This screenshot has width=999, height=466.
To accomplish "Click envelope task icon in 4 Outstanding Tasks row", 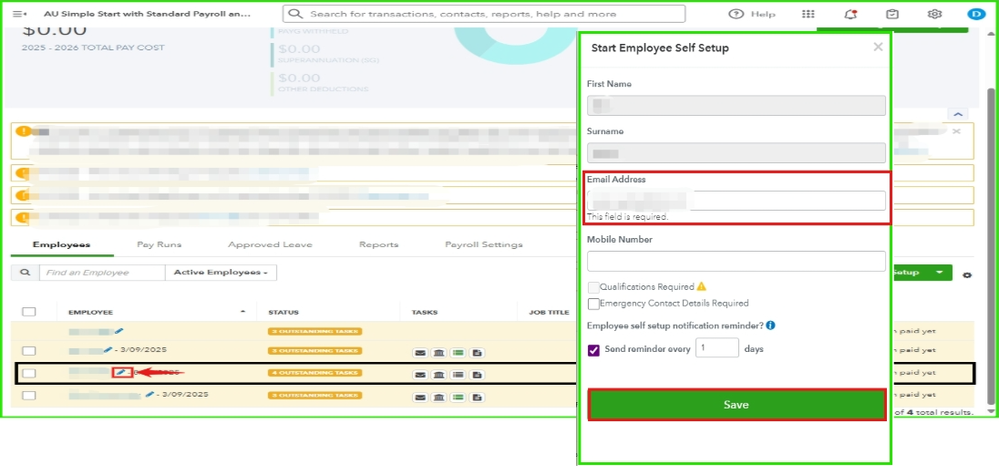I will (x=419, y=374).
